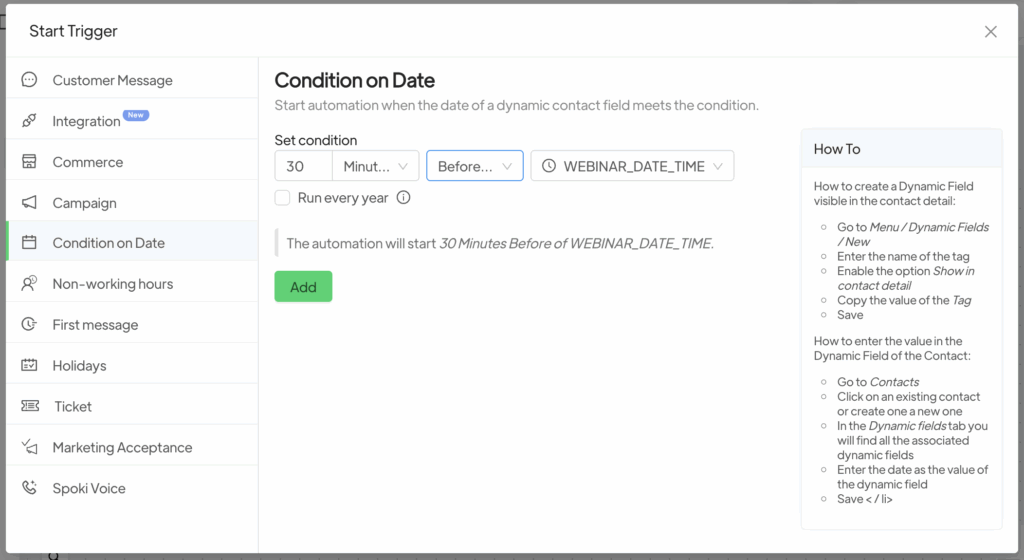Click the Spoki Voice phone icon
This screenshot has height=560, width=1024.
click(29, 488)
